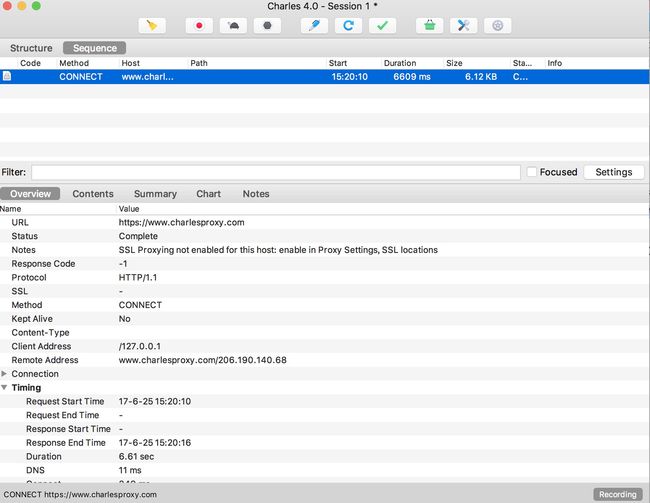
Task: Validate the response with the green checkmark
Action: pos(382,26)
